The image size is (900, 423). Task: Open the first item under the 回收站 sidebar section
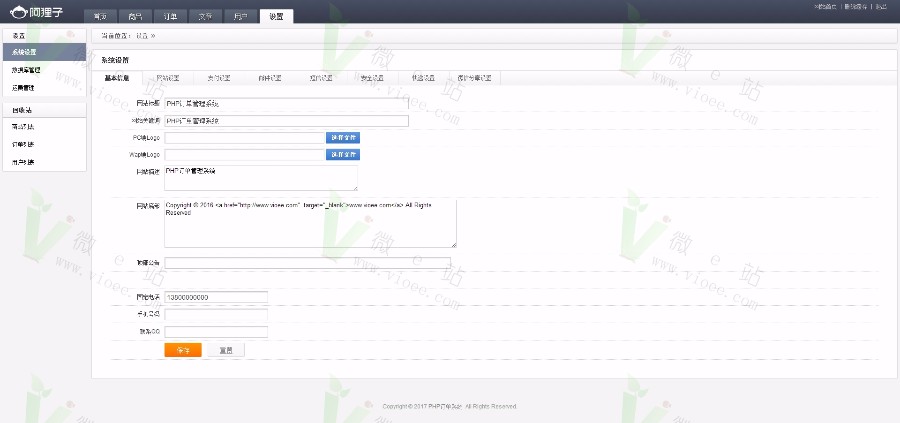click(44, 127)
